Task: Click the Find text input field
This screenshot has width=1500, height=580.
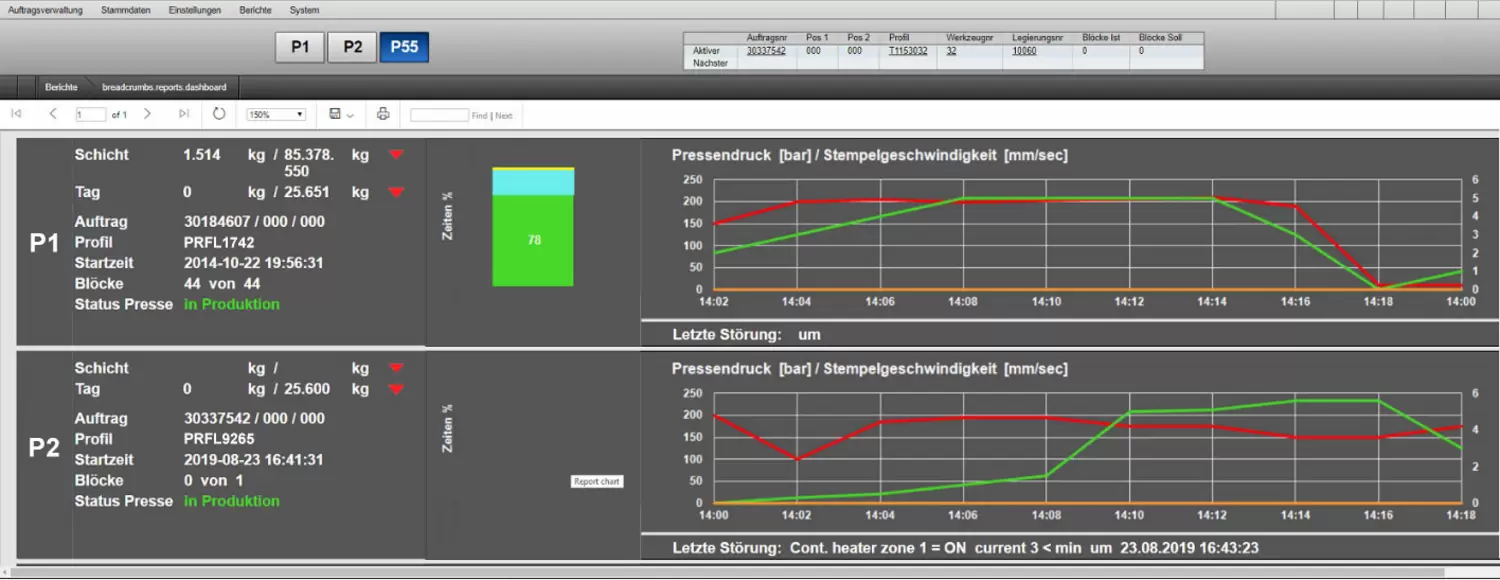Action: [x=439, y=115]
